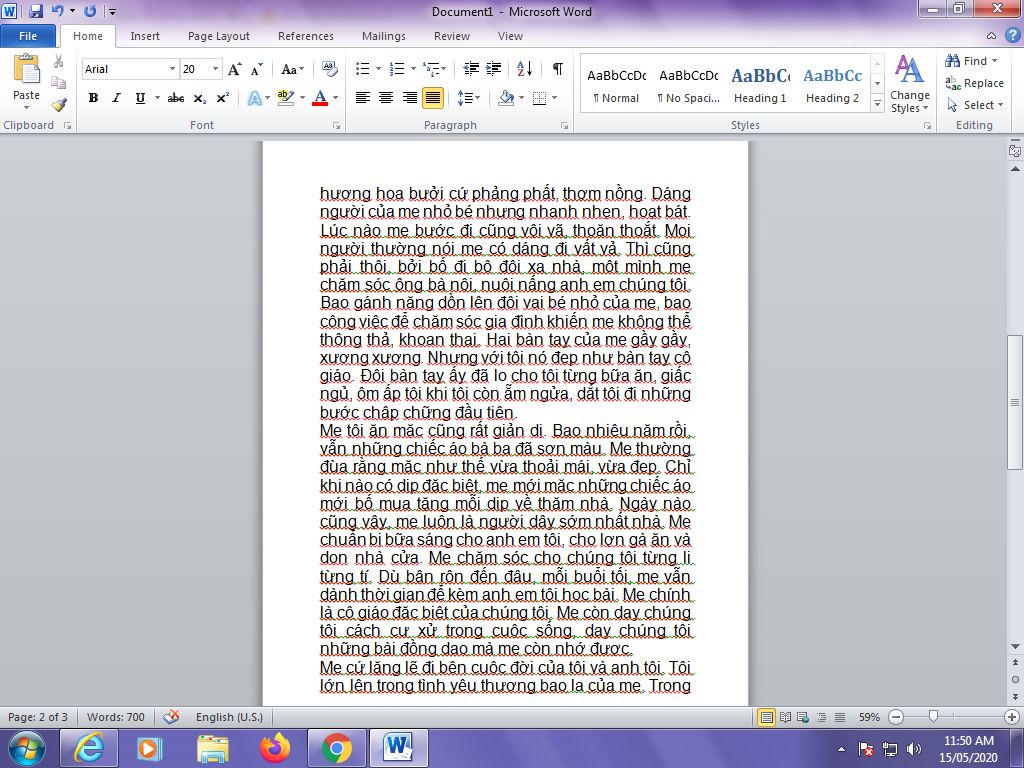Click the Grow Font icon

[234, 69]
